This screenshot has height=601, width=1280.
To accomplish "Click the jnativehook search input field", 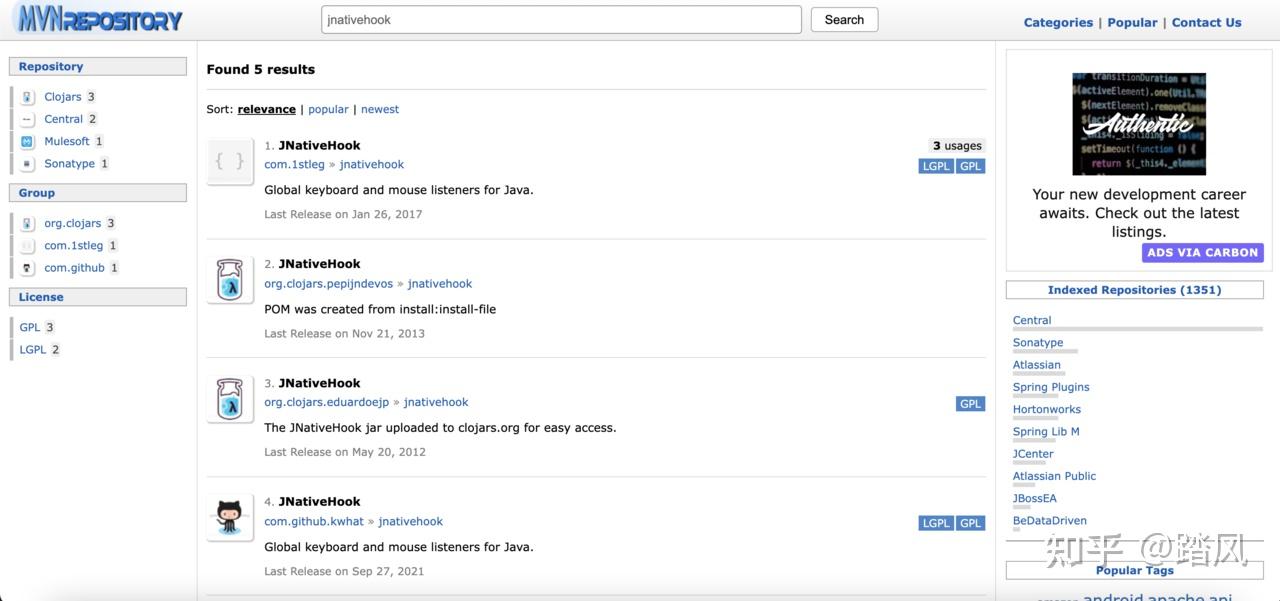I will point(561,20).
